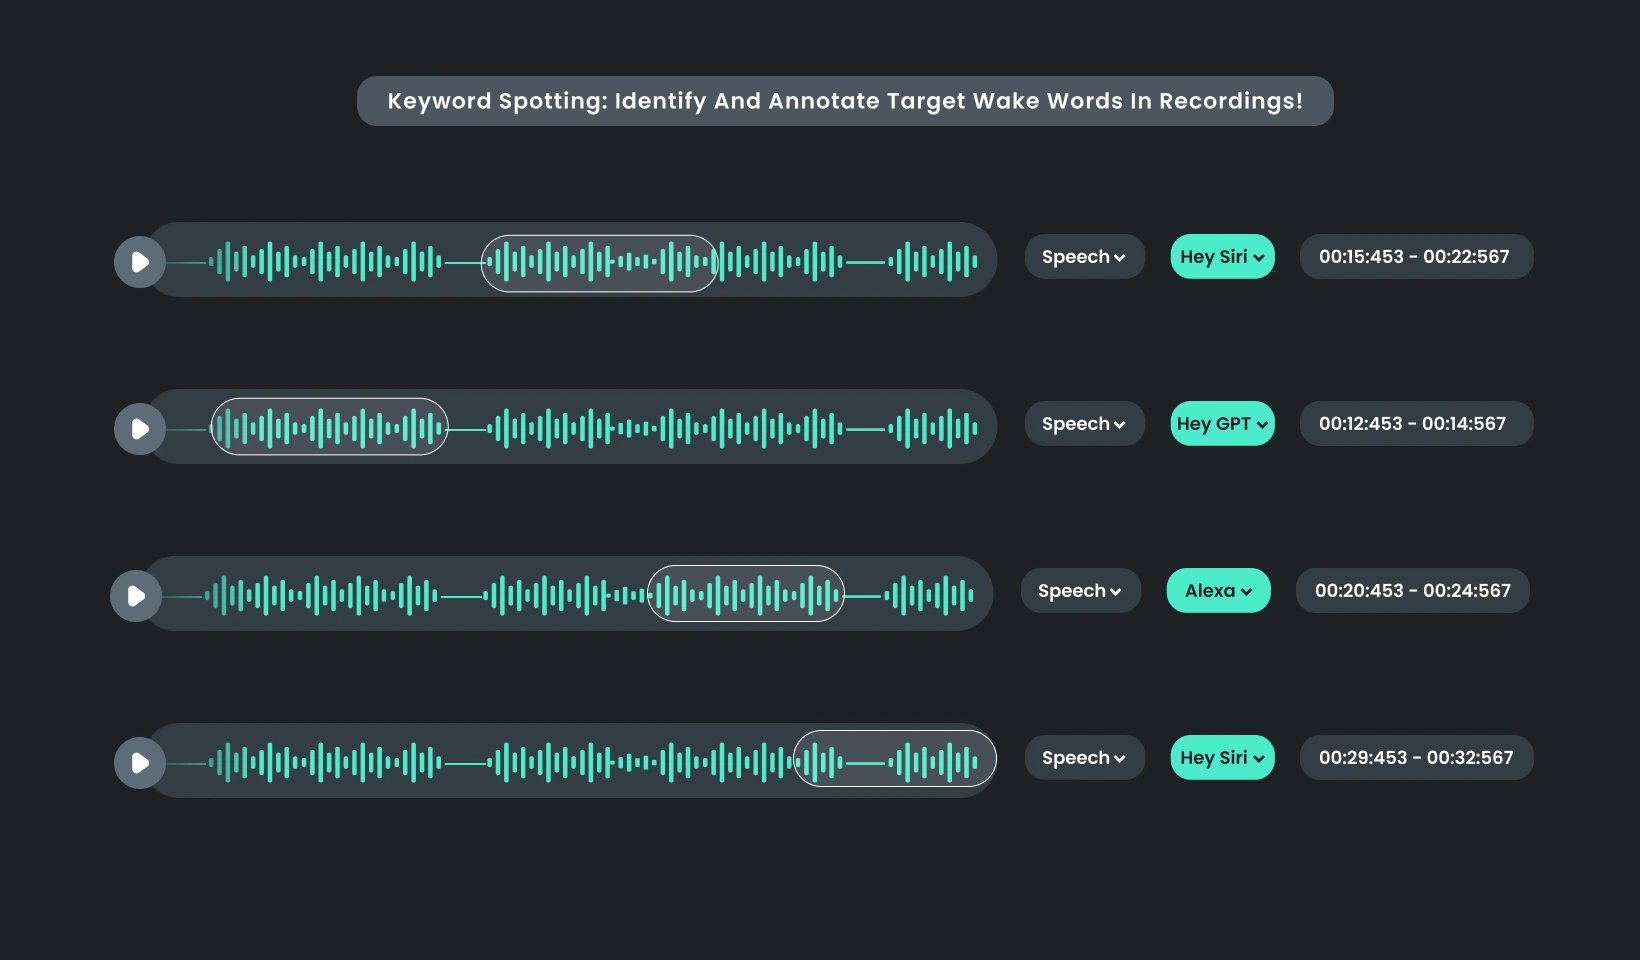Open Speech dropdown in Alexa row
1640x960 pixels.
click(x=1080, y=591)
